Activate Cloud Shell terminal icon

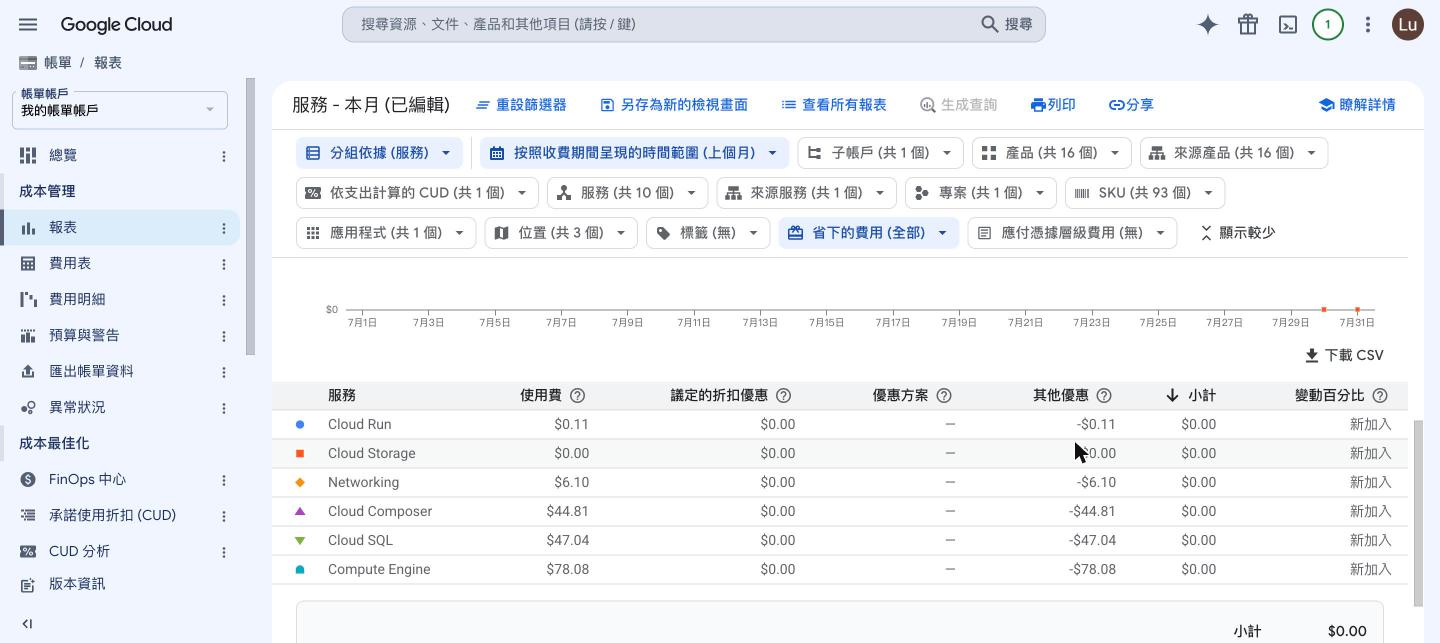pyautogui.click(x=1288, y=25)
